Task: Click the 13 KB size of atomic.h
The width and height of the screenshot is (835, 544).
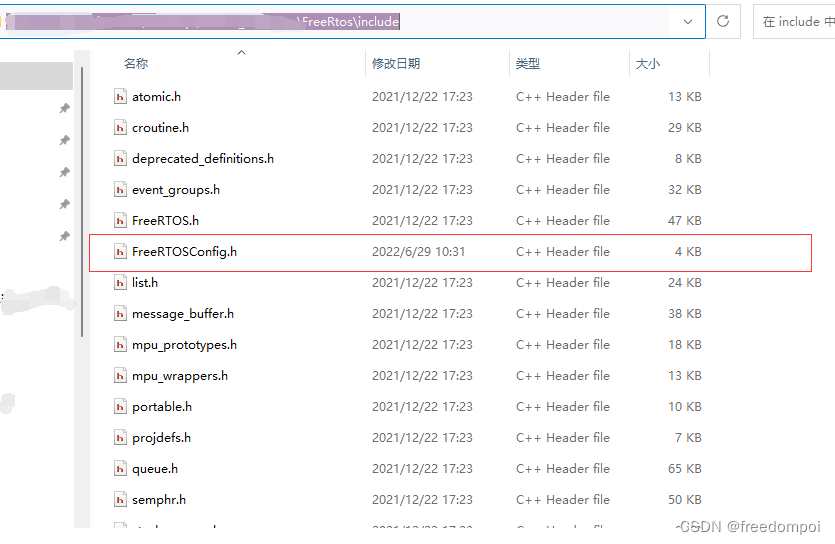Action: (x=685, y=97)
